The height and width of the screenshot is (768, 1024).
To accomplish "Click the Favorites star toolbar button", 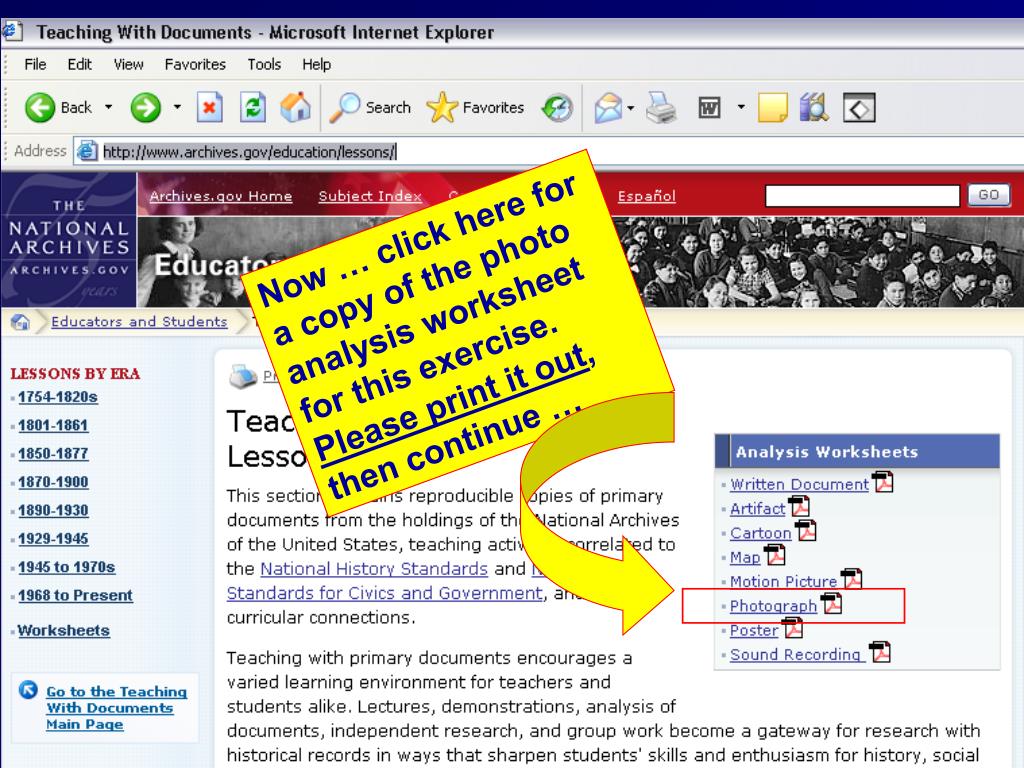I will click(x=475, y=108).
